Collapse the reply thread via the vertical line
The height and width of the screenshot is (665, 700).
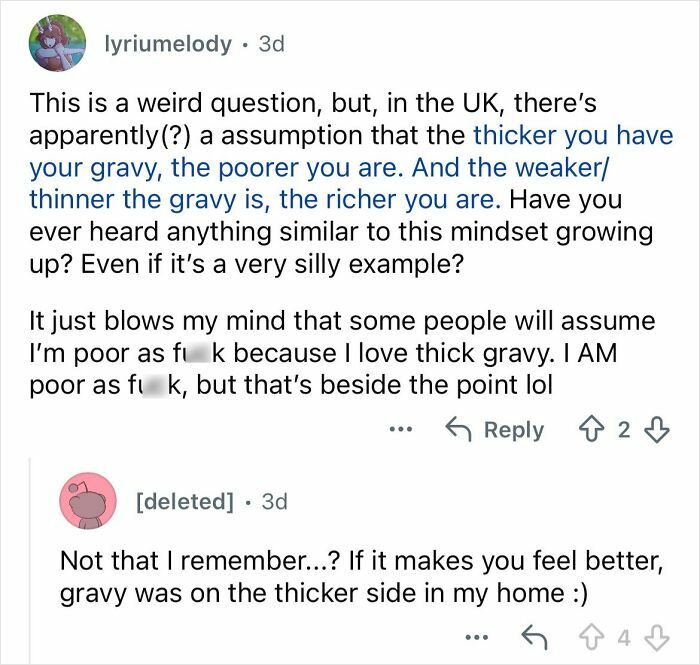point(29,560)
